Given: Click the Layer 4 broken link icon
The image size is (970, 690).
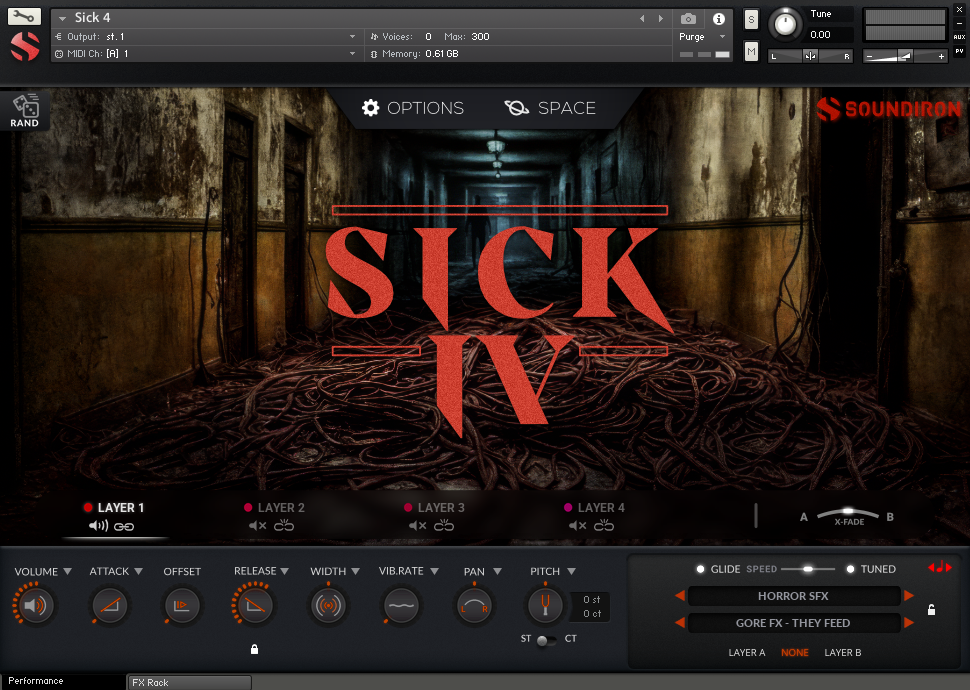Looking at the screenshot, I should [604, 525].
